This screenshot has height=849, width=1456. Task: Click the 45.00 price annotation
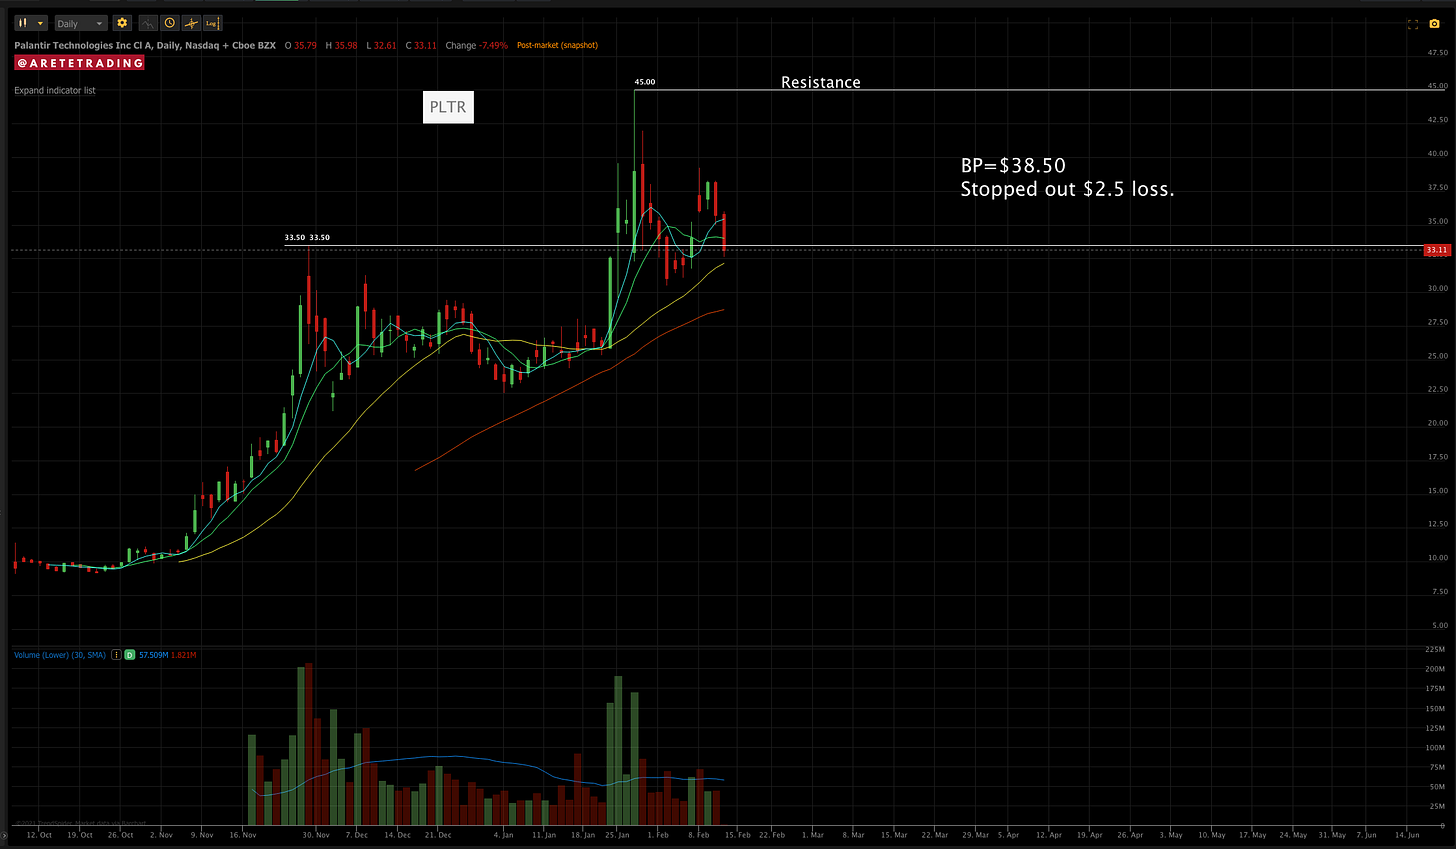(645, 82)
